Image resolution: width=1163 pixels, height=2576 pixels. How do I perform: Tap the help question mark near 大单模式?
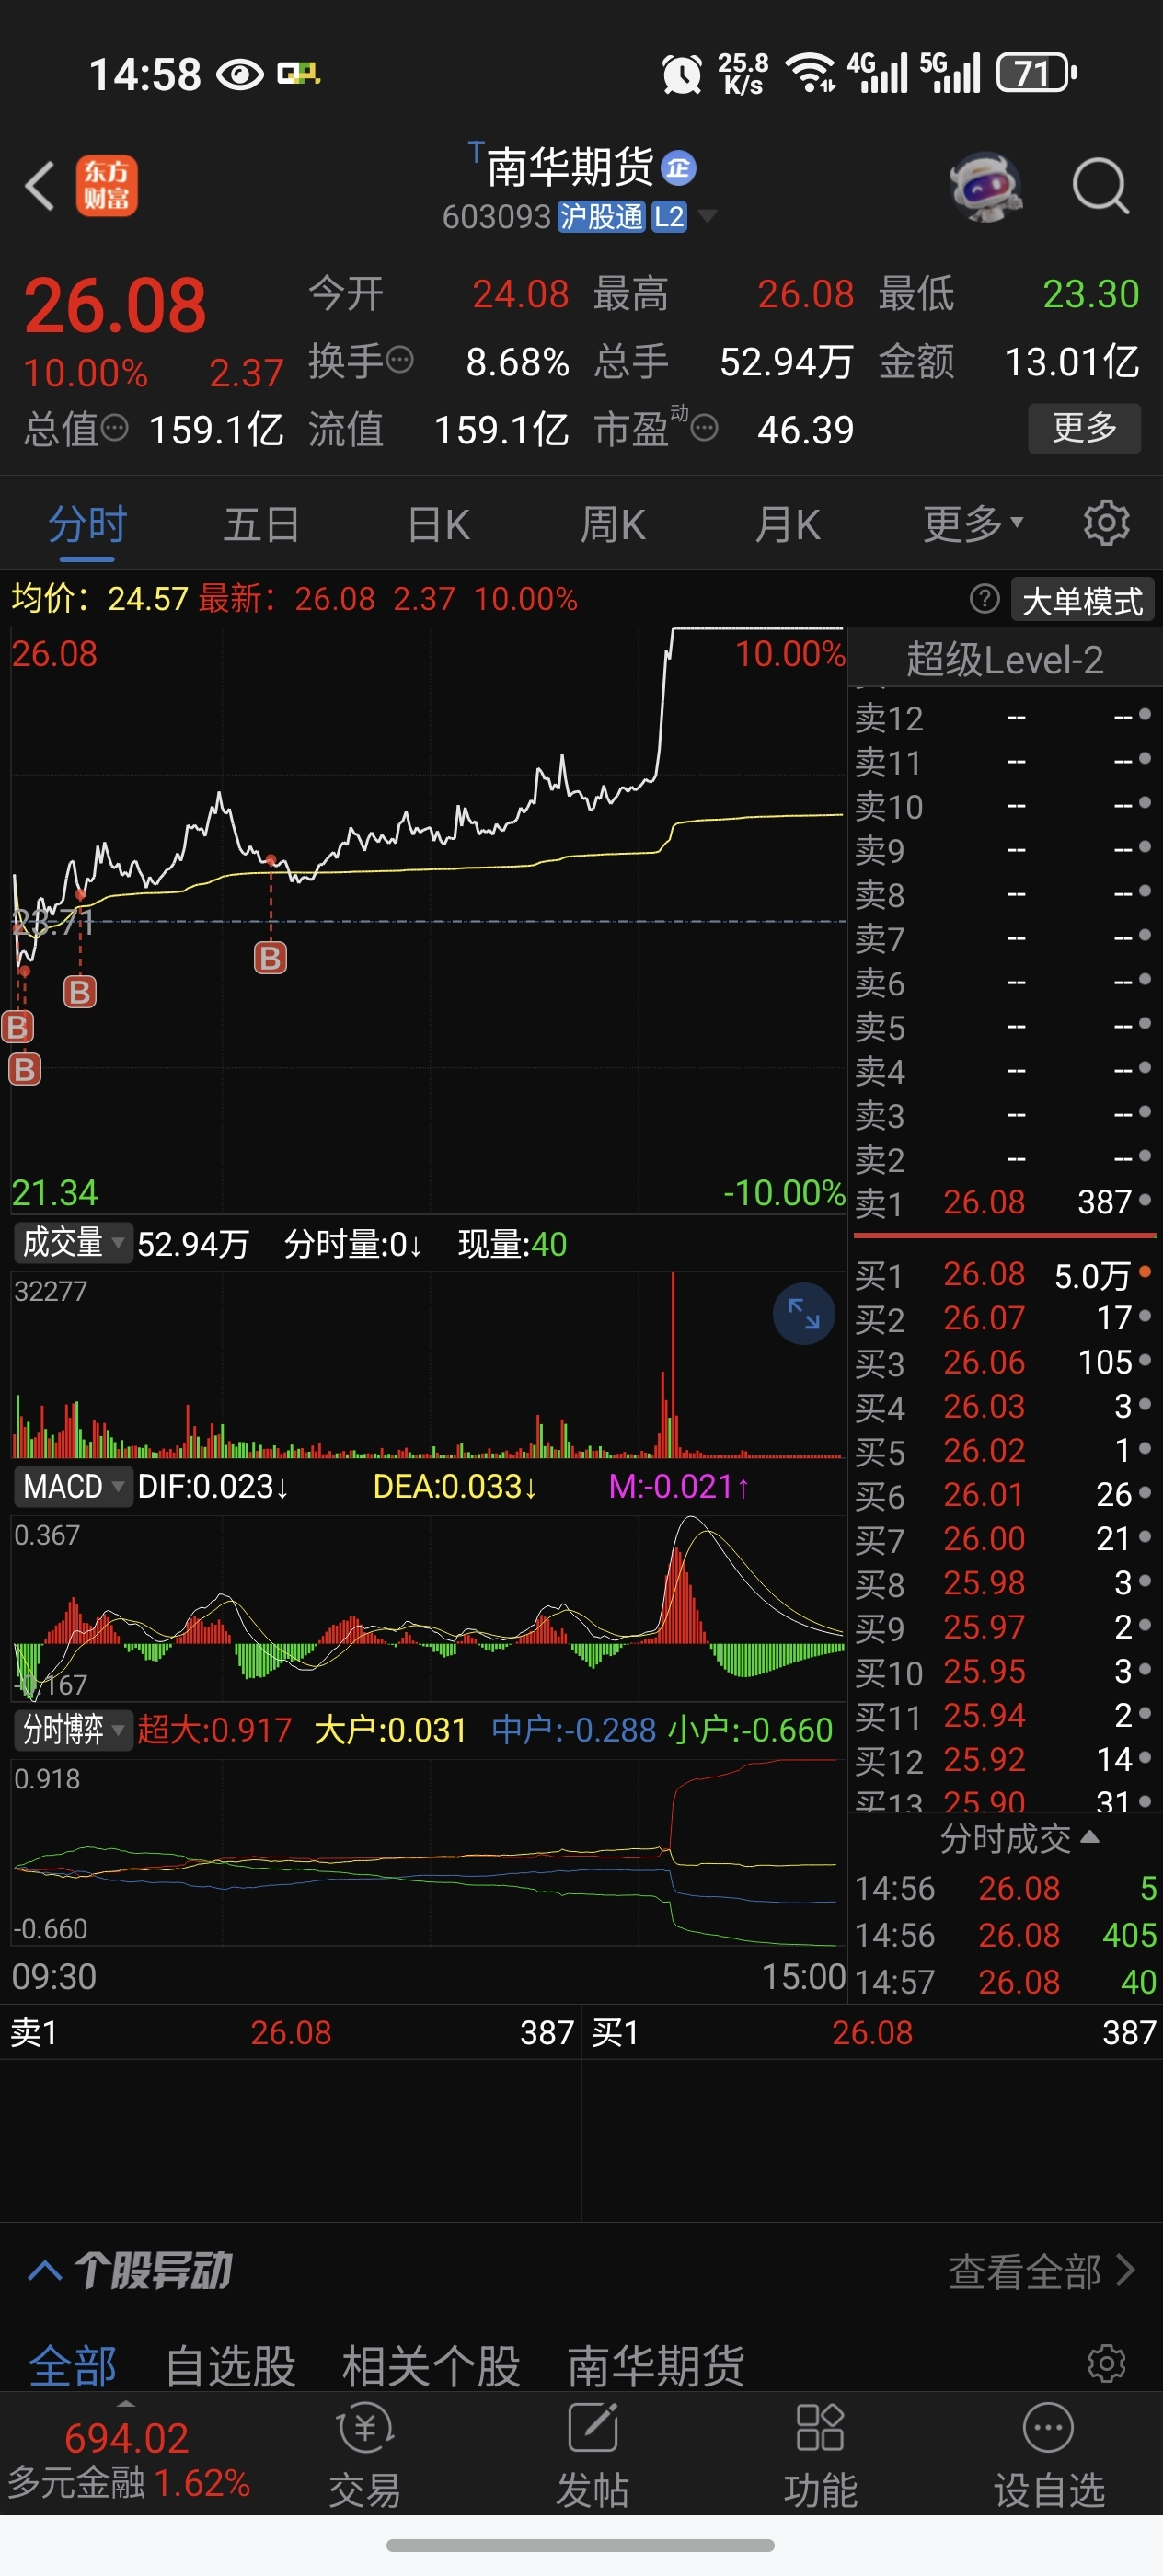[984, 599]
